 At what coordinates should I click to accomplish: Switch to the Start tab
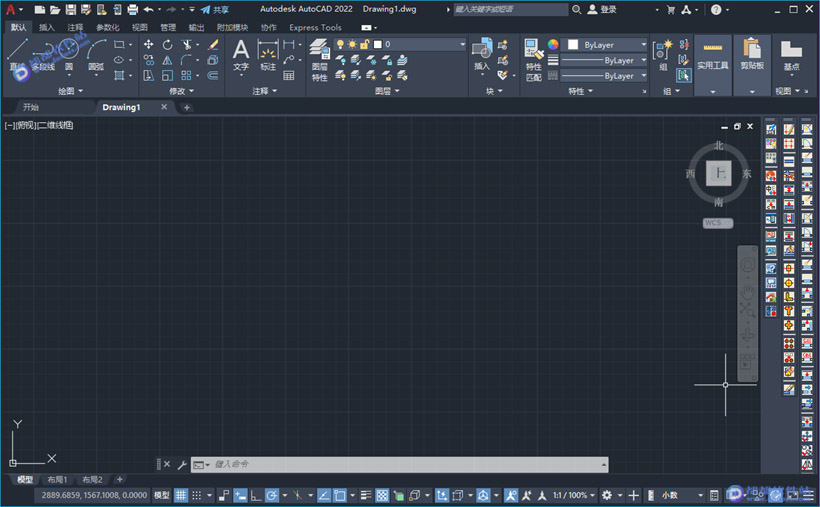pyautogui.click(x=31, y=107)
